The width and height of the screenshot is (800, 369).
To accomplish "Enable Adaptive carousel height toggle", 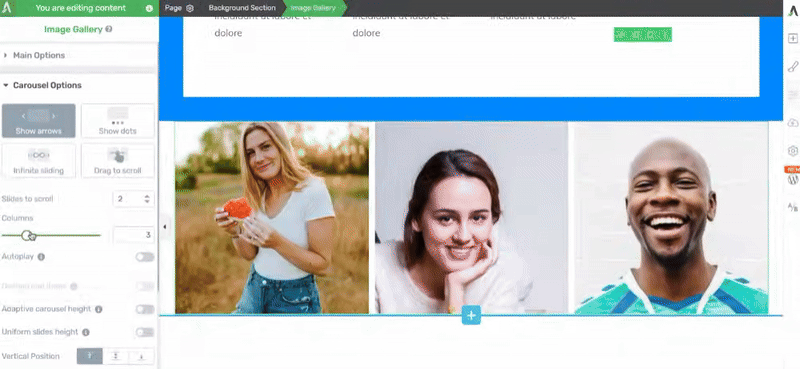I will 145,309.
